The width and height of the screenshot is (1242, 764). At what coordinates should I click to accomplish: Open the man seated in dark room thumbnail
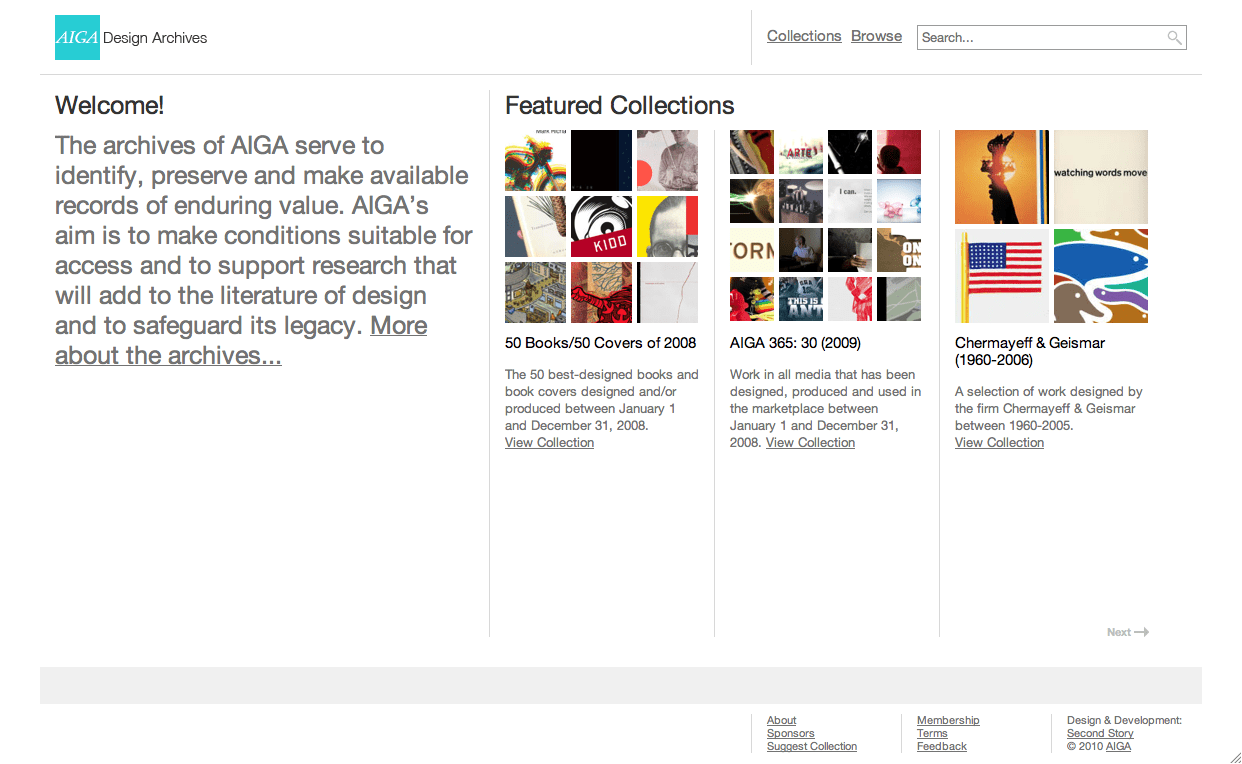point(801,250)
